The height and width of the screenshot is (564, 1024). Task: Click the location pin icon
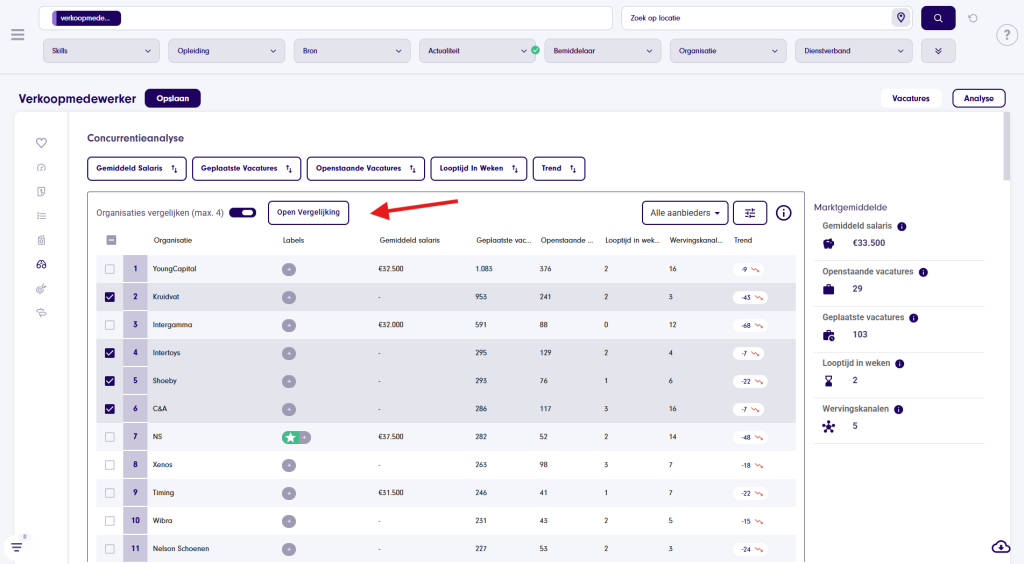coord(901,18)
